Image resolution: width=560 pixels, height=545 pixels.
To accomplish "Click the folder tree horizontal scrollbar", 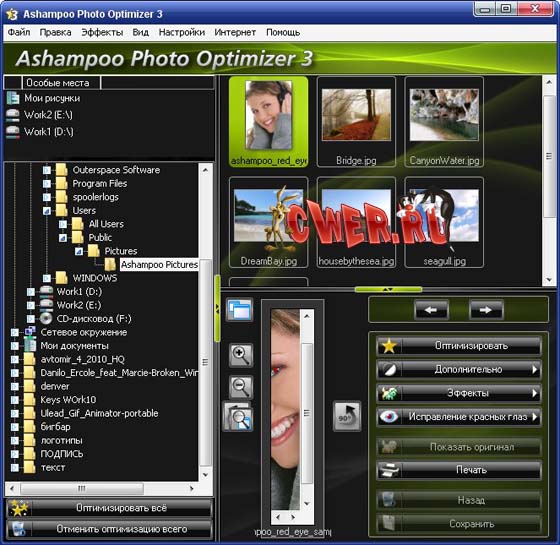I will tap(102, 488).
